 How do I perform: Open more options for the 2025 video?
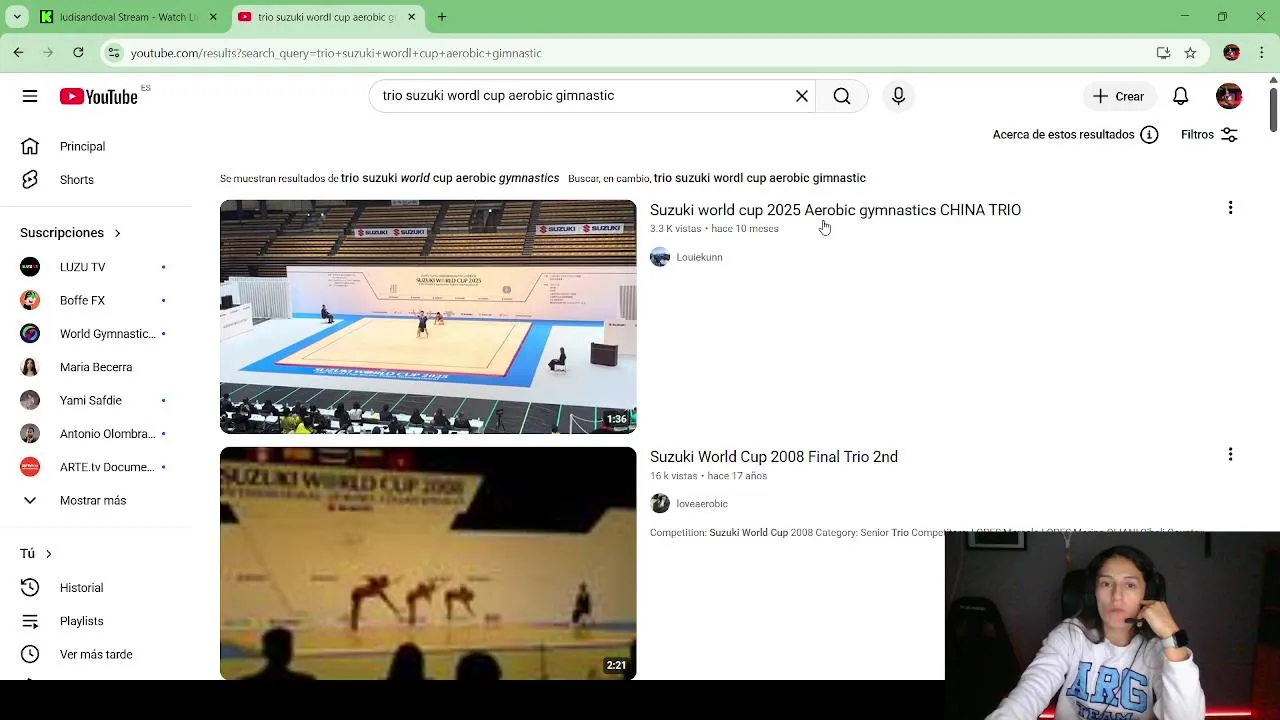[x=1230, y=208]
